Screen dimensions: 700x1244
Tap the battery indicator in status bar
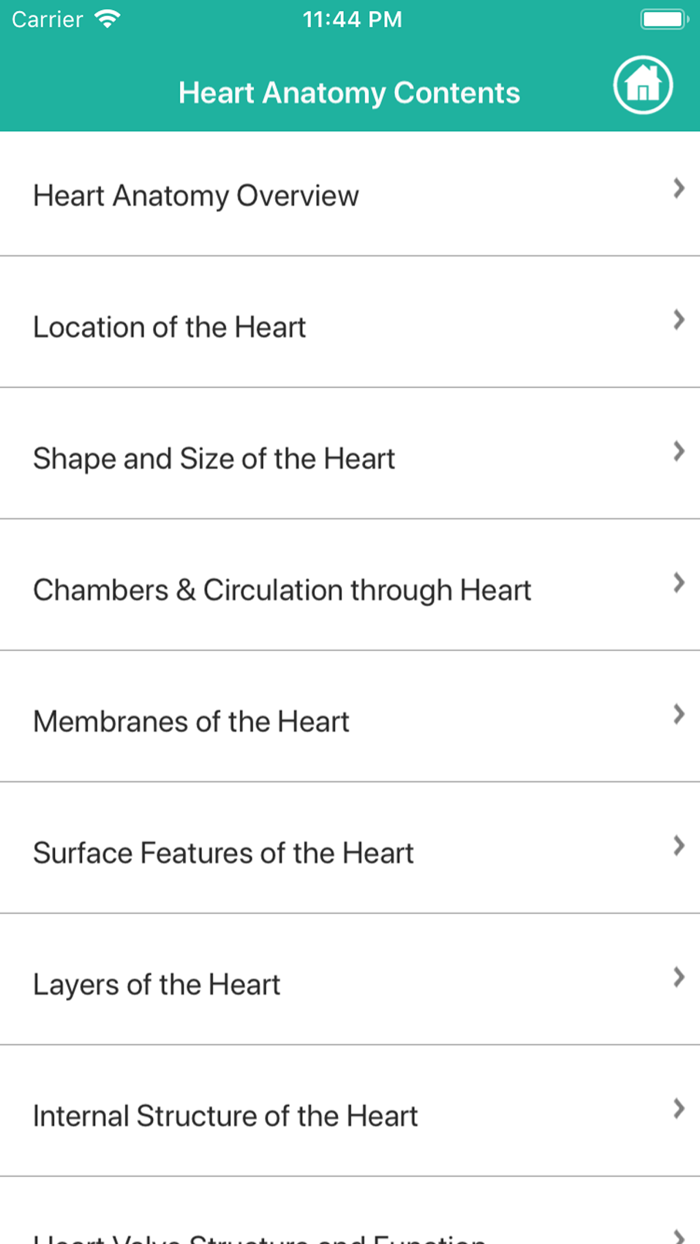[x=660, y=17]
